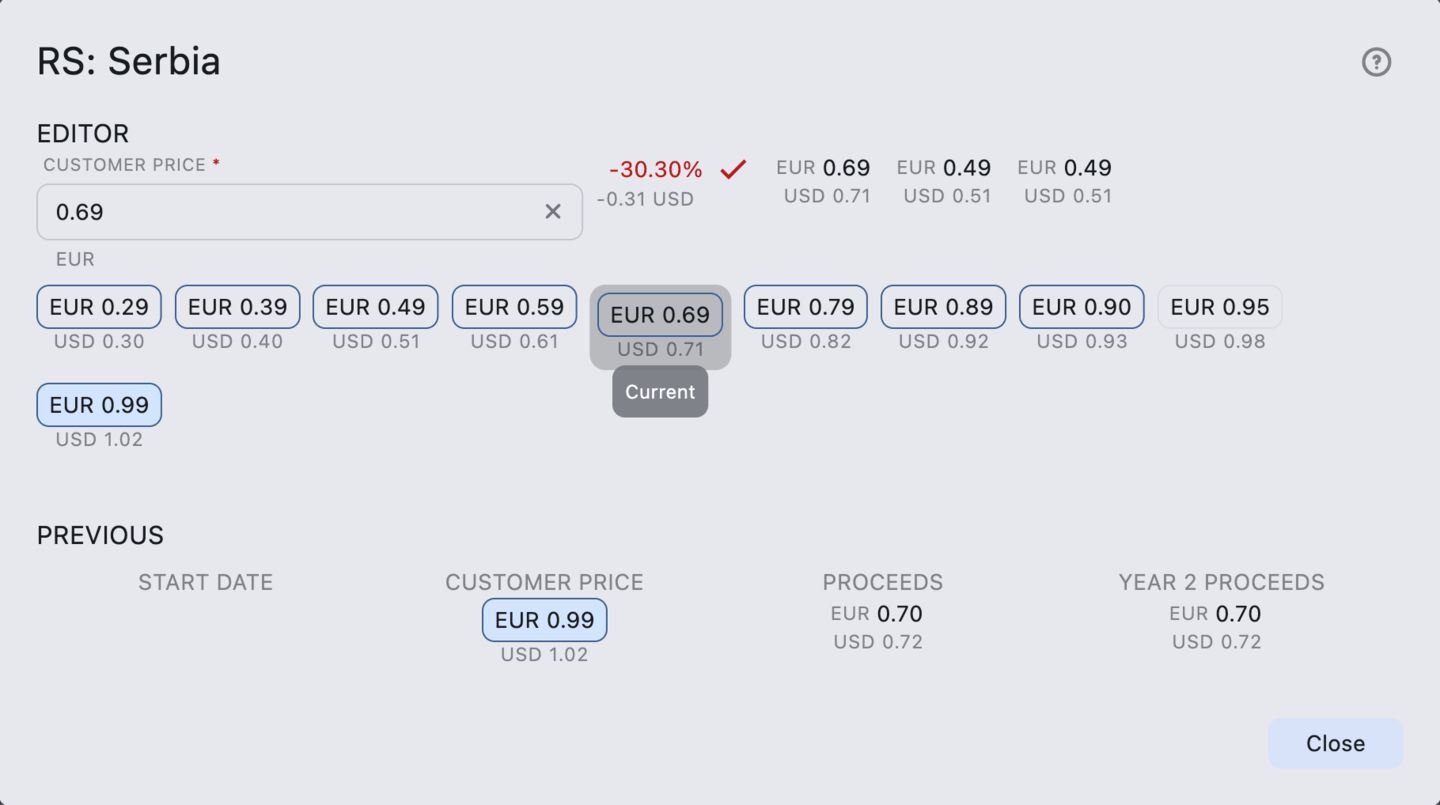Click the -30.30% percentage label
The width and height of the screenshot is (1440, 805).
[x=655, y=169]
